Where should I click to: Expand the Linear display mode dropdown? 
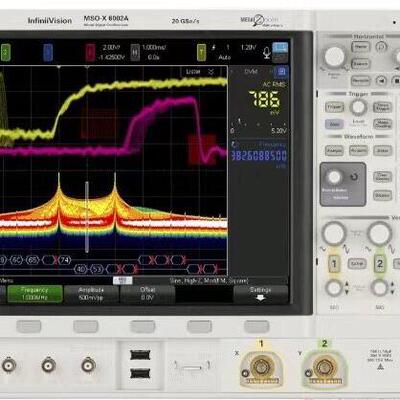[x=200, y=72]
